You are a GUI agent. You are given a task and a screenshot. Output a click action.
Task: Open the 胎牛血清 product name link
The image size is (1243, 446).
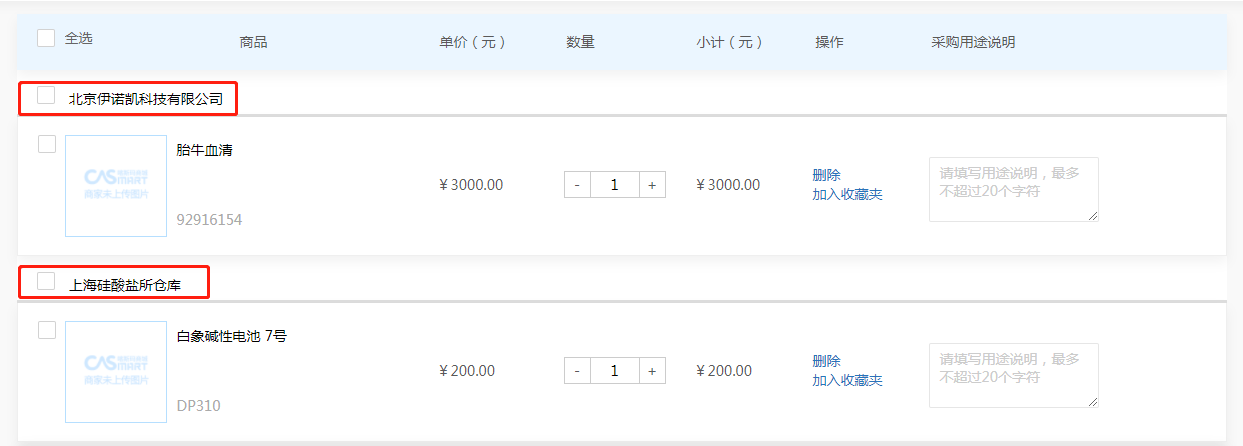(204, 151)
